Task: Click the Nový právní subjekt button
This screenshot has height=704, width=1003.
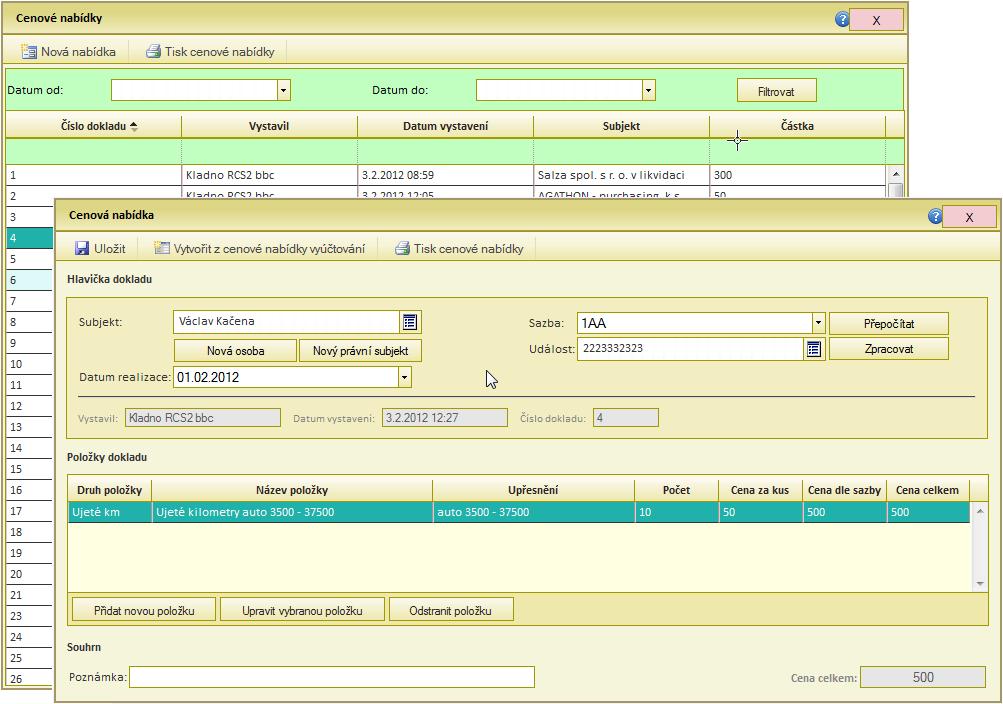Action: pos(360,350)
